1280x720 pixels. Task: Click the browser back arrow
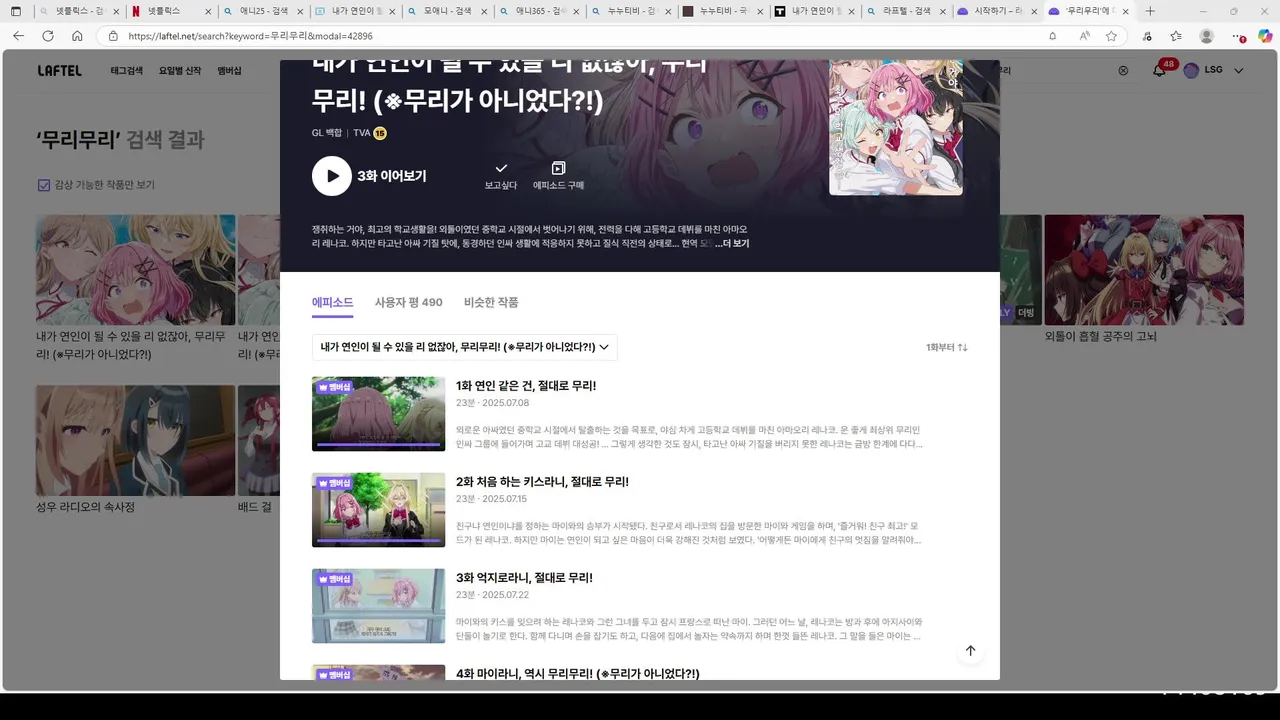pos(18,35)
